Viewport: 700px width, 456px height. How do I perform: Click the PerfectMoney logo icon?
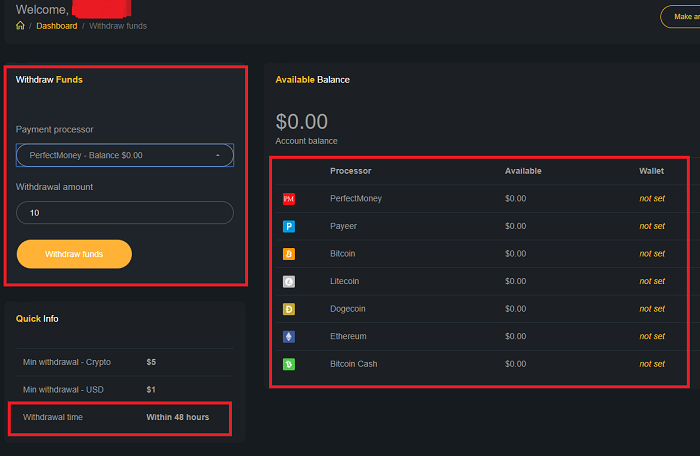(x=289, y=199)
